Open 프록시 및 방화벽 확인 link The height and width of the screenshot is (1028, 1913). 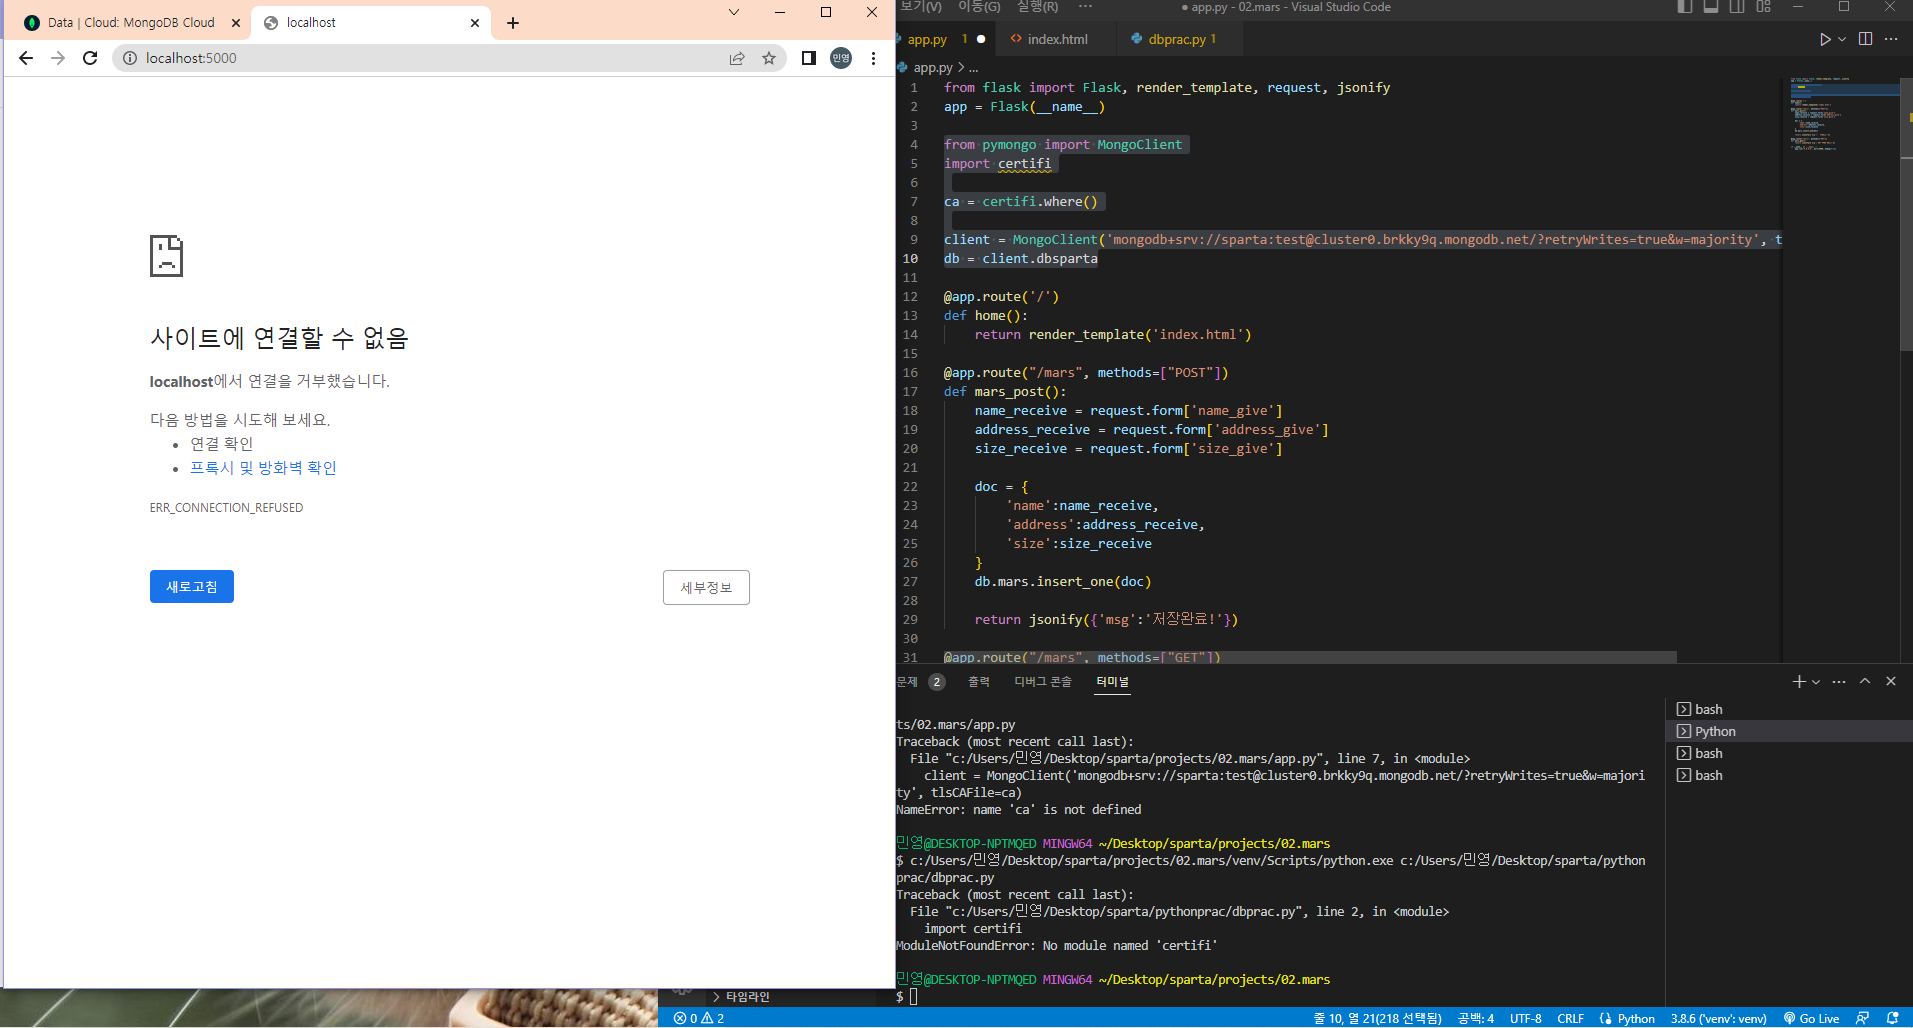click(x=263, y=468)
